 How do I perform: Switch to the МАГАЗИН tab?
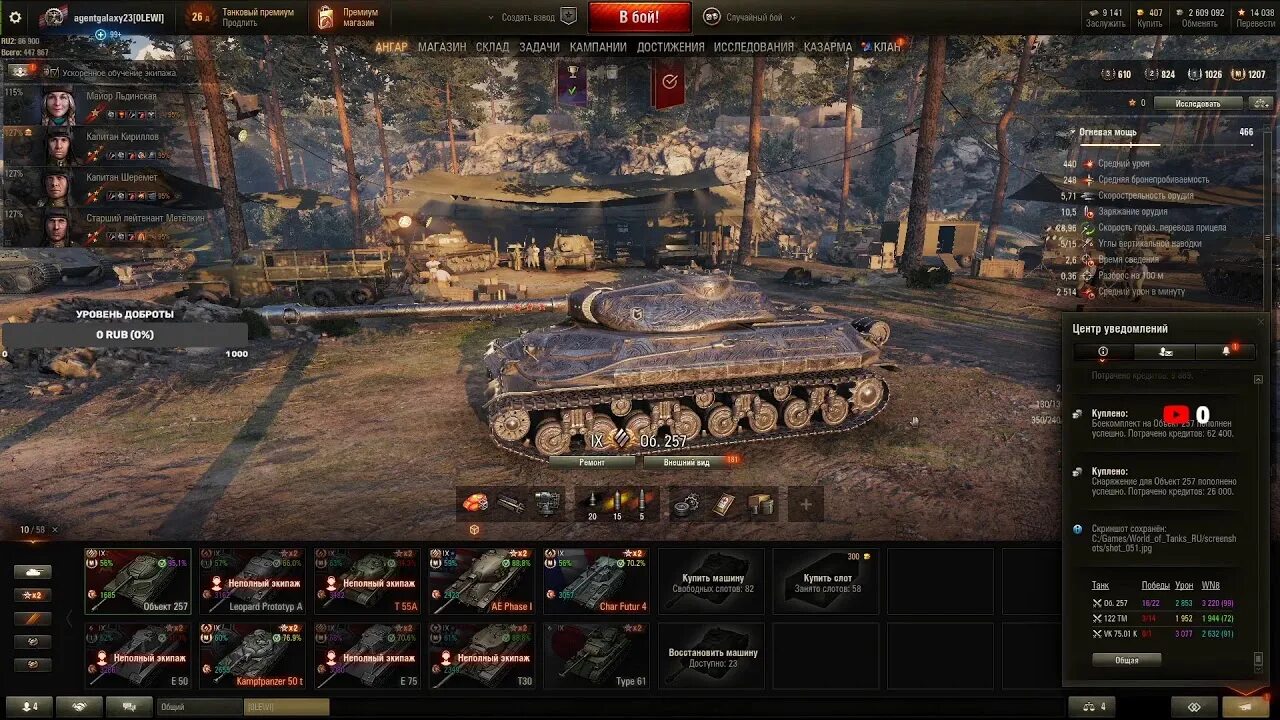click(442, 47)
